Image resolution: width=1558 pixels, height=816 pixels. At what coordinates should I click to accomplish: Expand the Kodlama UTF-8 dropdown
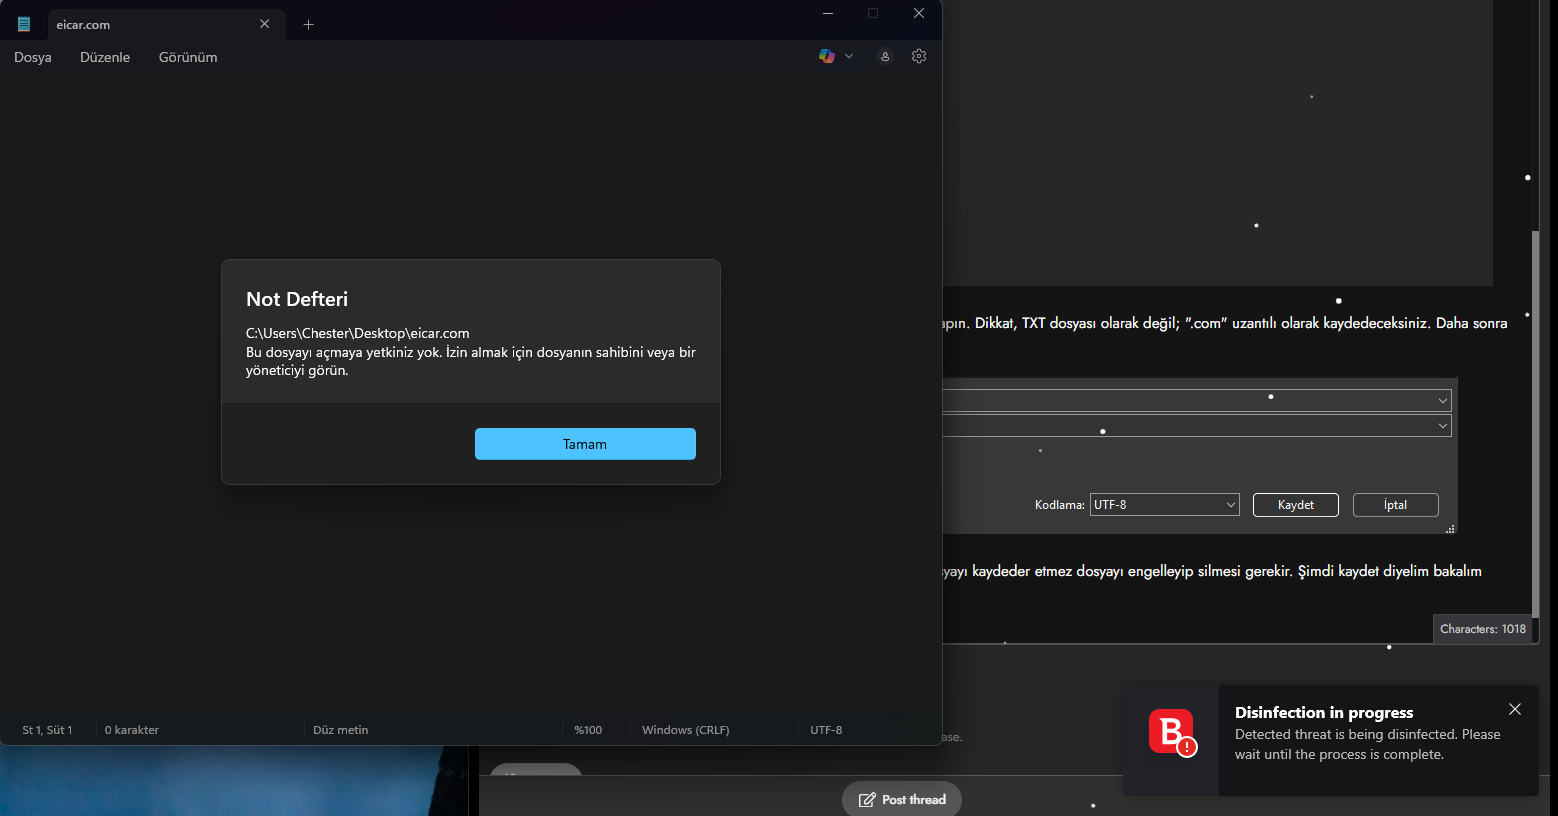click(1165, 505)
